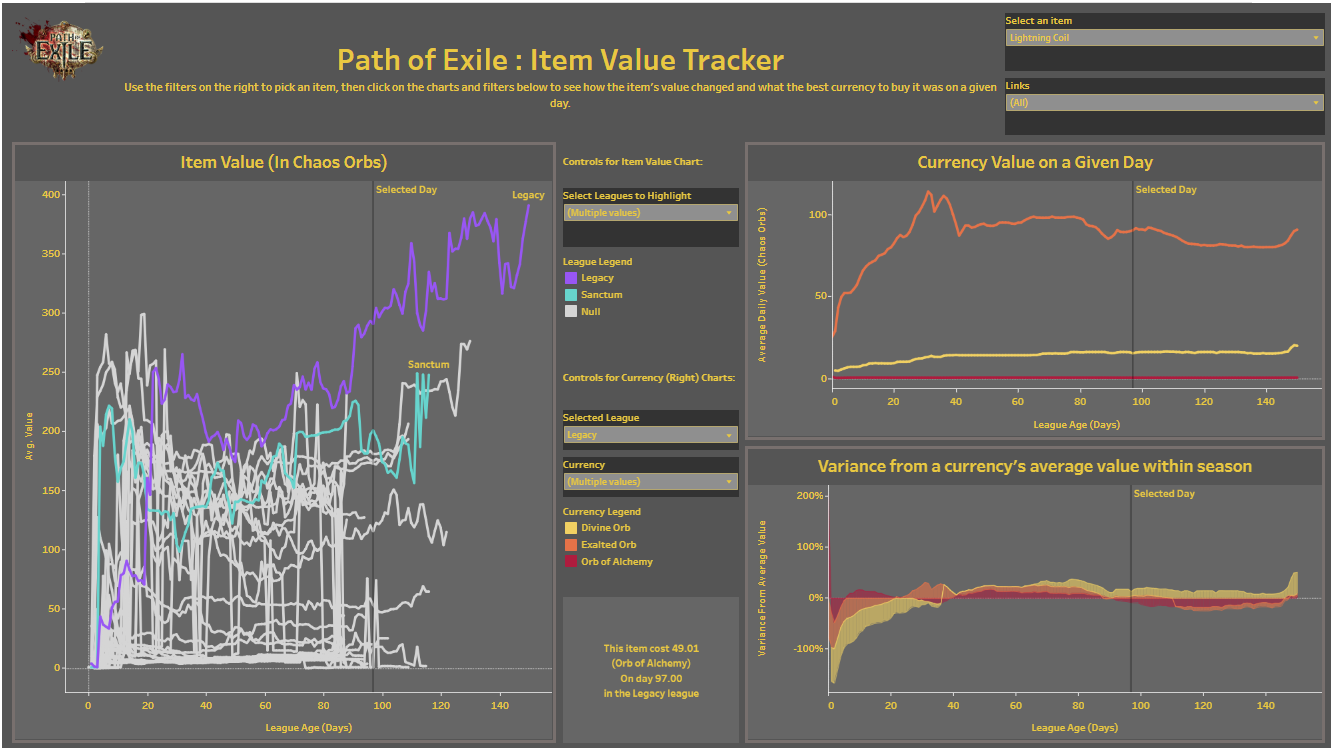
Task: Click Controls for Item Value Chart heading
Action: coord(633,161)
